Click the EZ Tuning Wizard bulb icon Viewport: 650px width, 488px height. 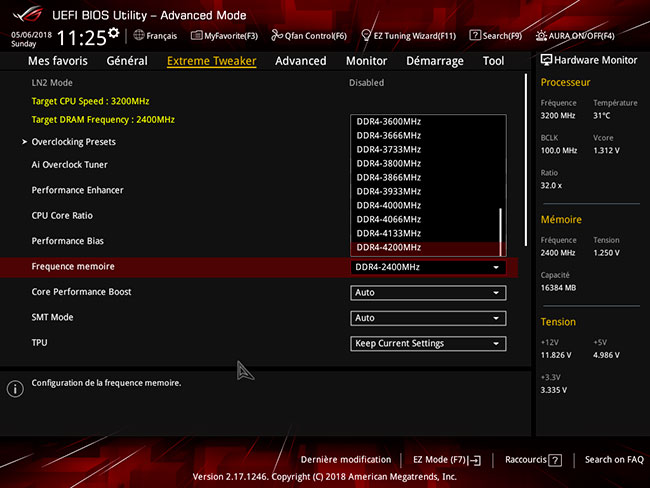(x=366, y=35)
